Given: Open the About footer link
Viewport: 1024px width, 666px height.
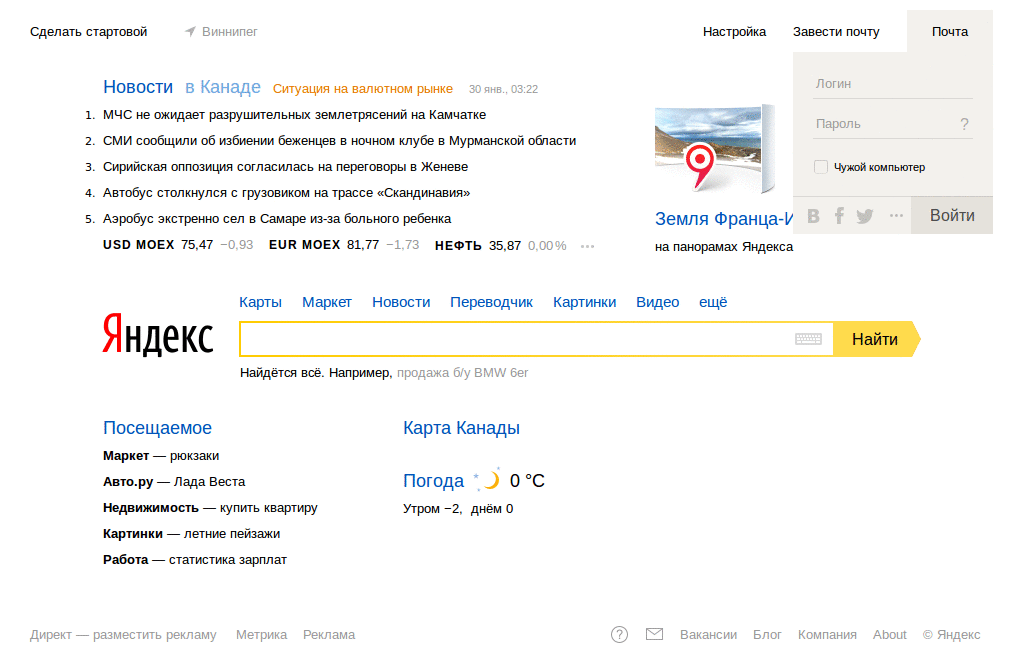Looking at the screenshot, I should click(x=890, y=635).
